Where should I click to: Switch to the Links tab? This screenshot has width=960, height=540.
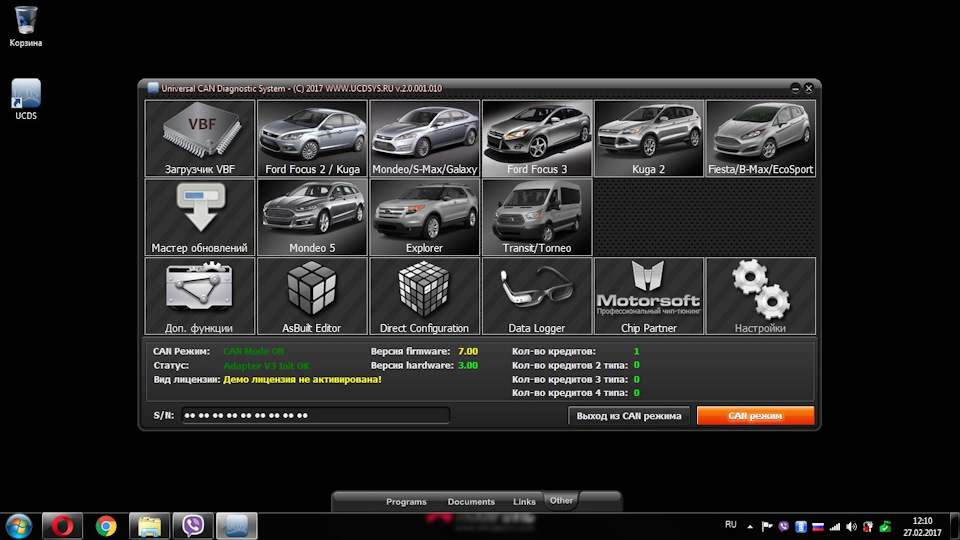pos(524,501)
